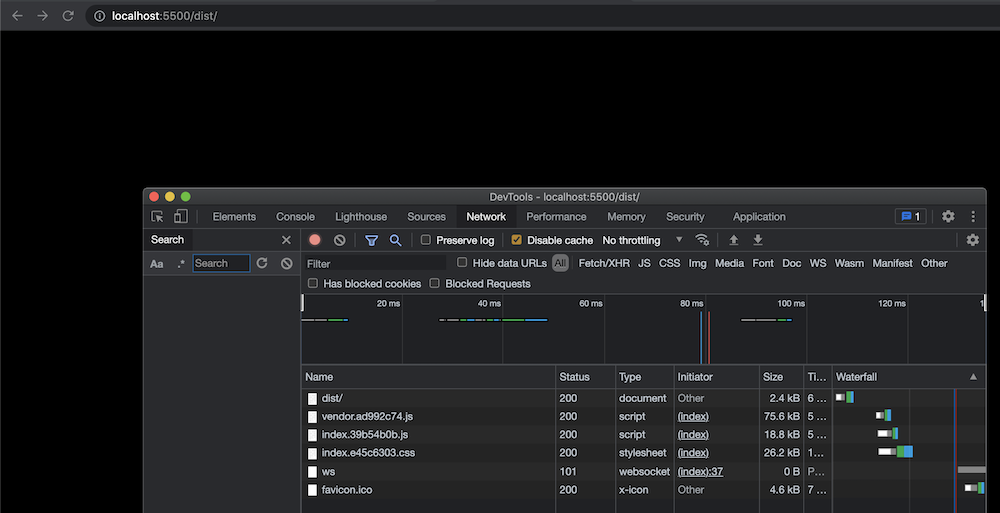1000x513 pixels.
Task: Toggle the device toolbar icon
Action: [x=180, y=216]
